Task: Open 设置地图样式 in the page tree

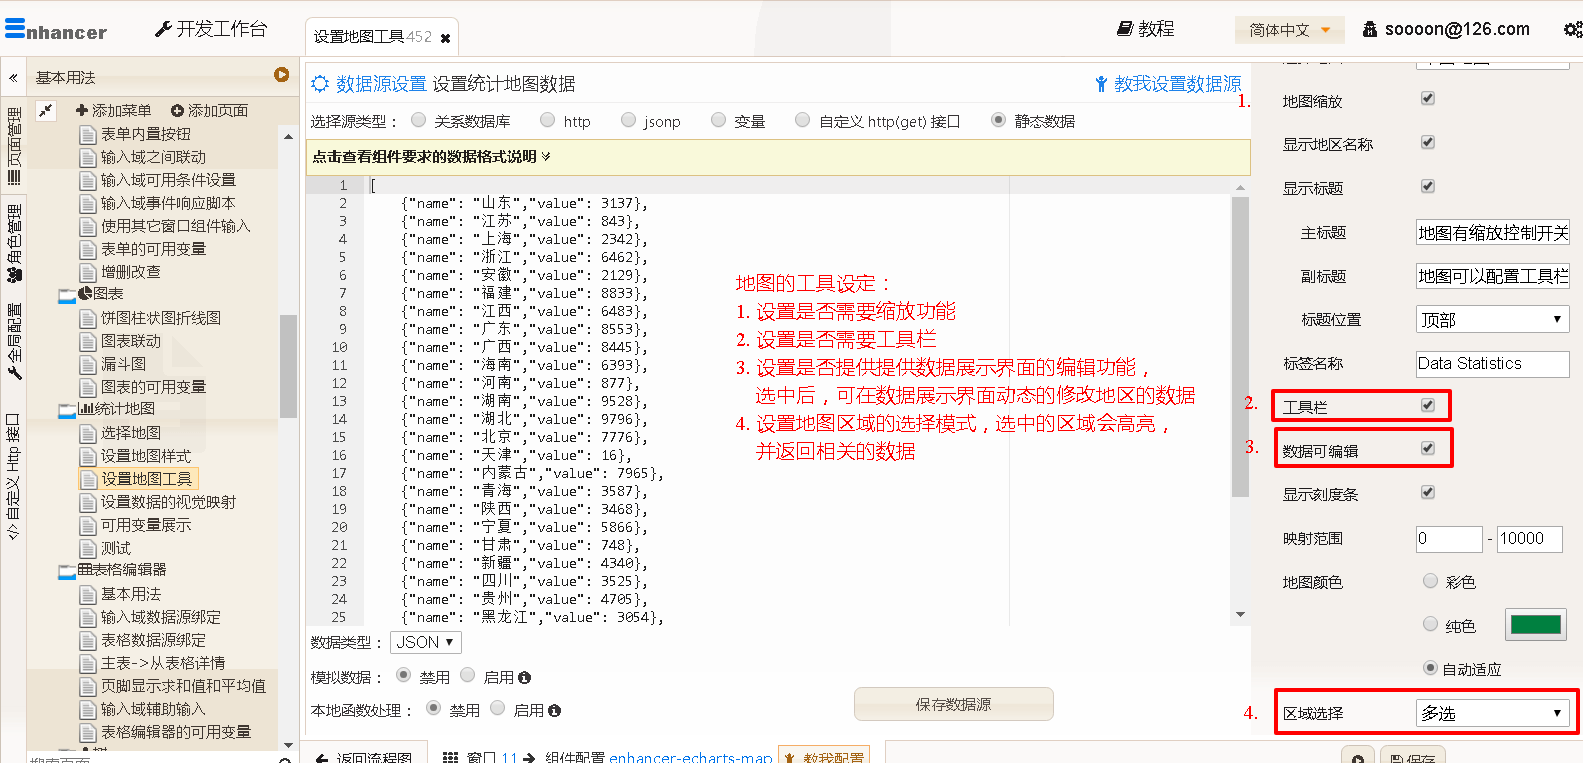Action: [x=145, y=456]
